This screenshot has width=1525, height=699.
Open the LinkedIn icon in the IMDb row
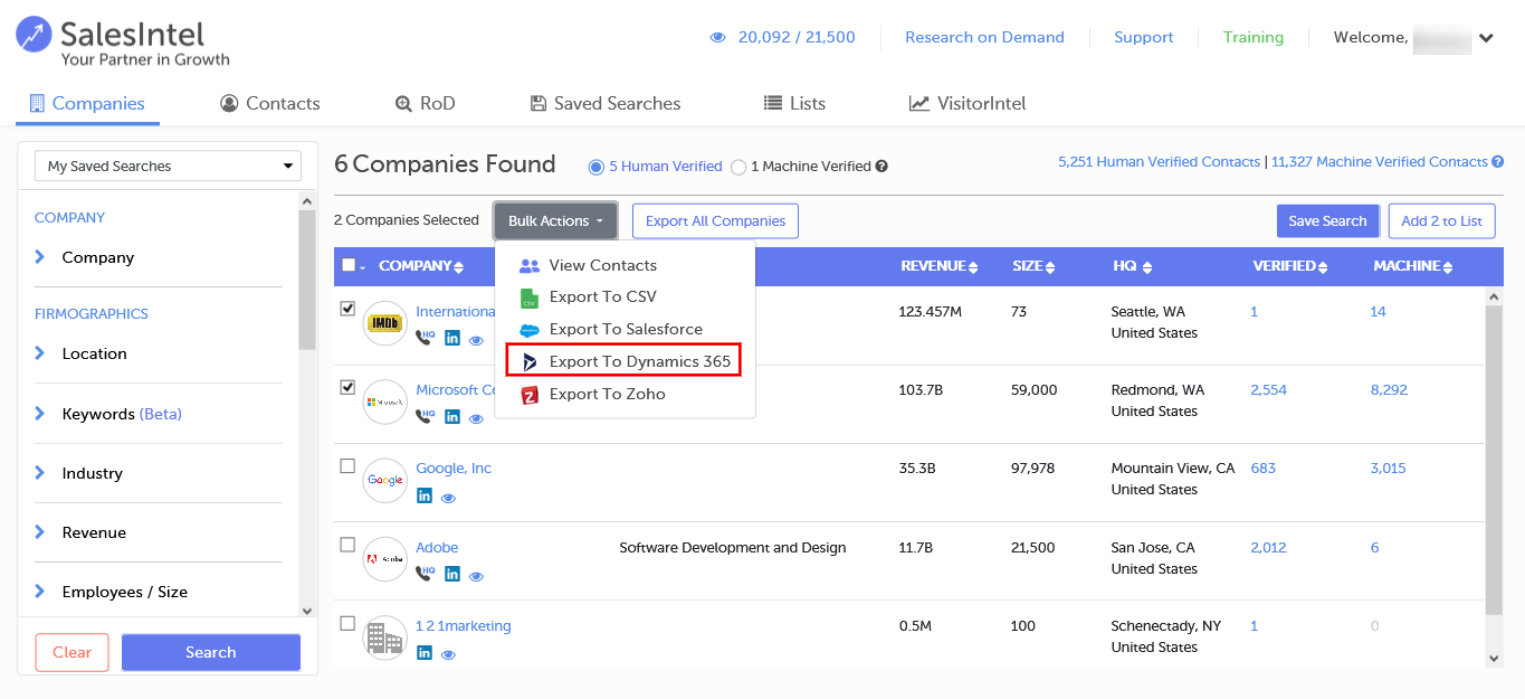pos(452,338)
